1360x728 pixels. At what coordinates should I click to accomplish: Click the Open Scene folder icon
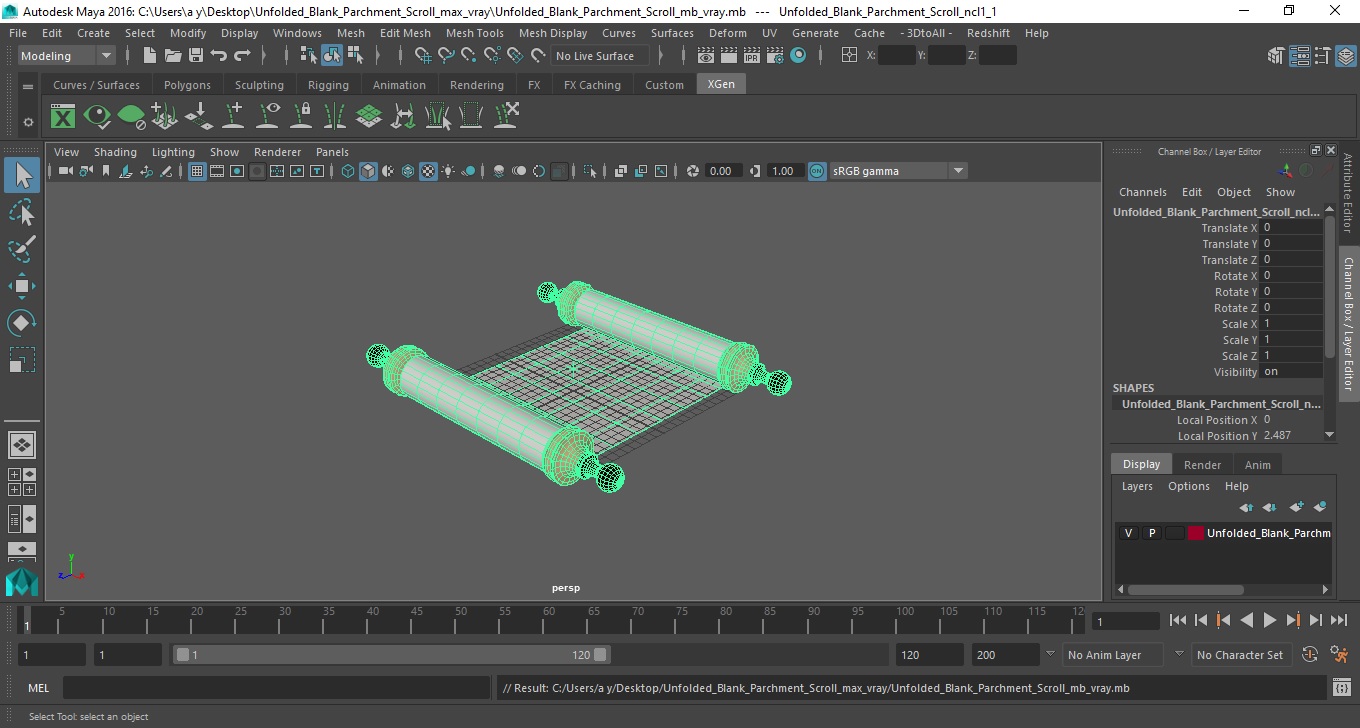tap(172, 56)
